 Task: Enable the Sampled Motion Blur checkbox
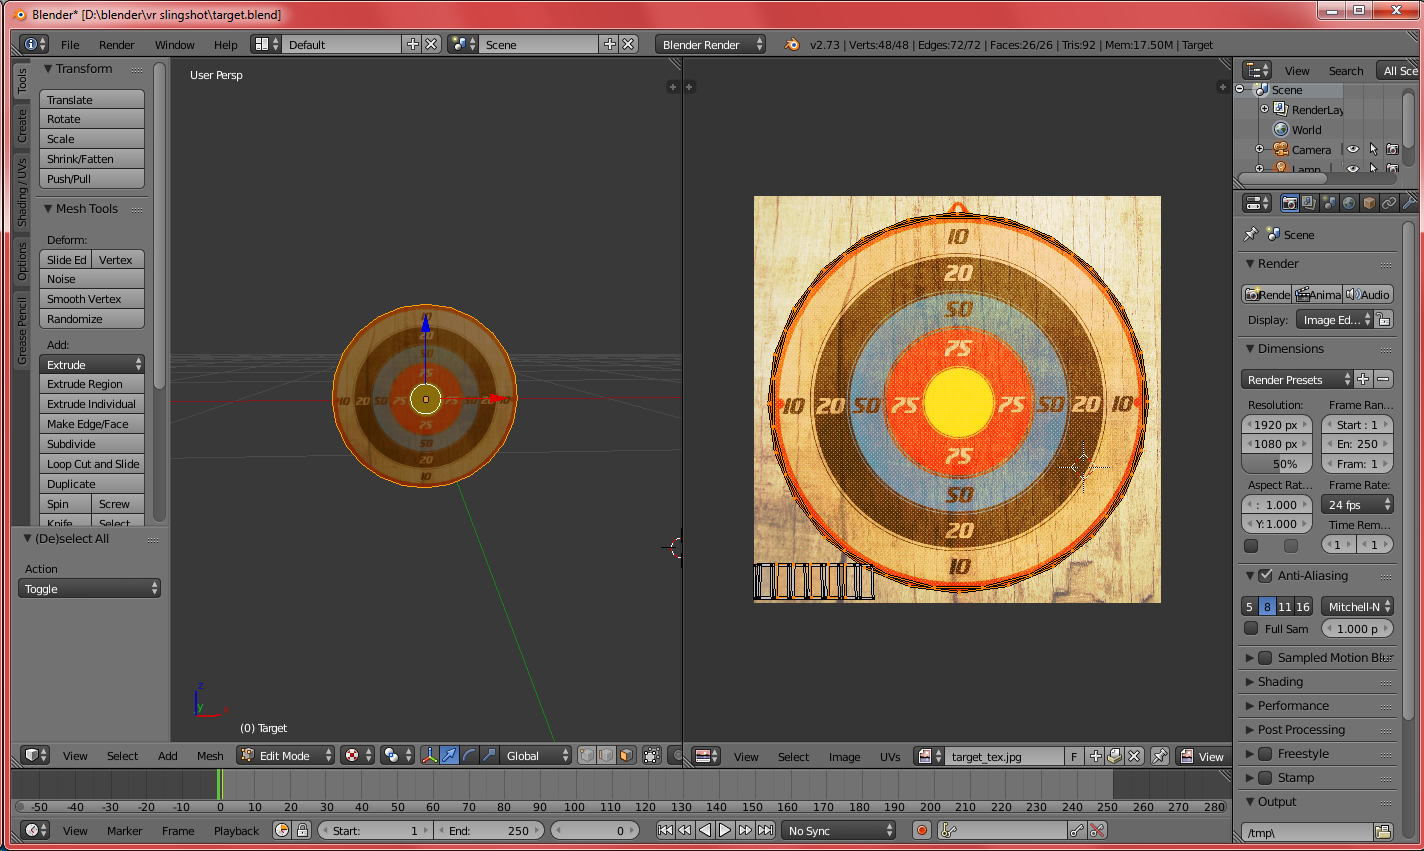coord(1265,657)
